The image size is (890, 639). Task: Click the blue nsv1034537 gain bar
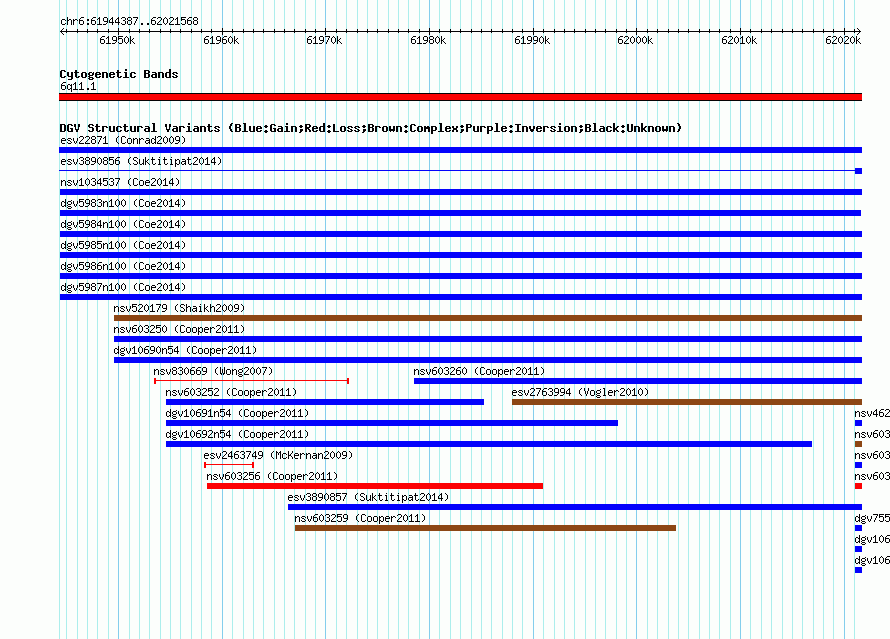(460, 192)
